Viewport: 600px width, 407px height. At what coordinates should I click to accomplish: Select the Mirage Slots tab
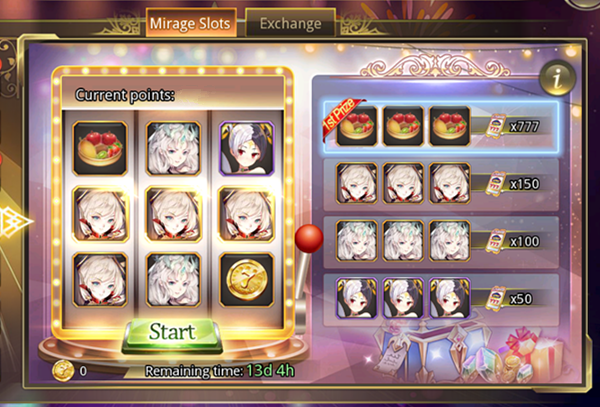pyautogui.click(x=191, y=23)
